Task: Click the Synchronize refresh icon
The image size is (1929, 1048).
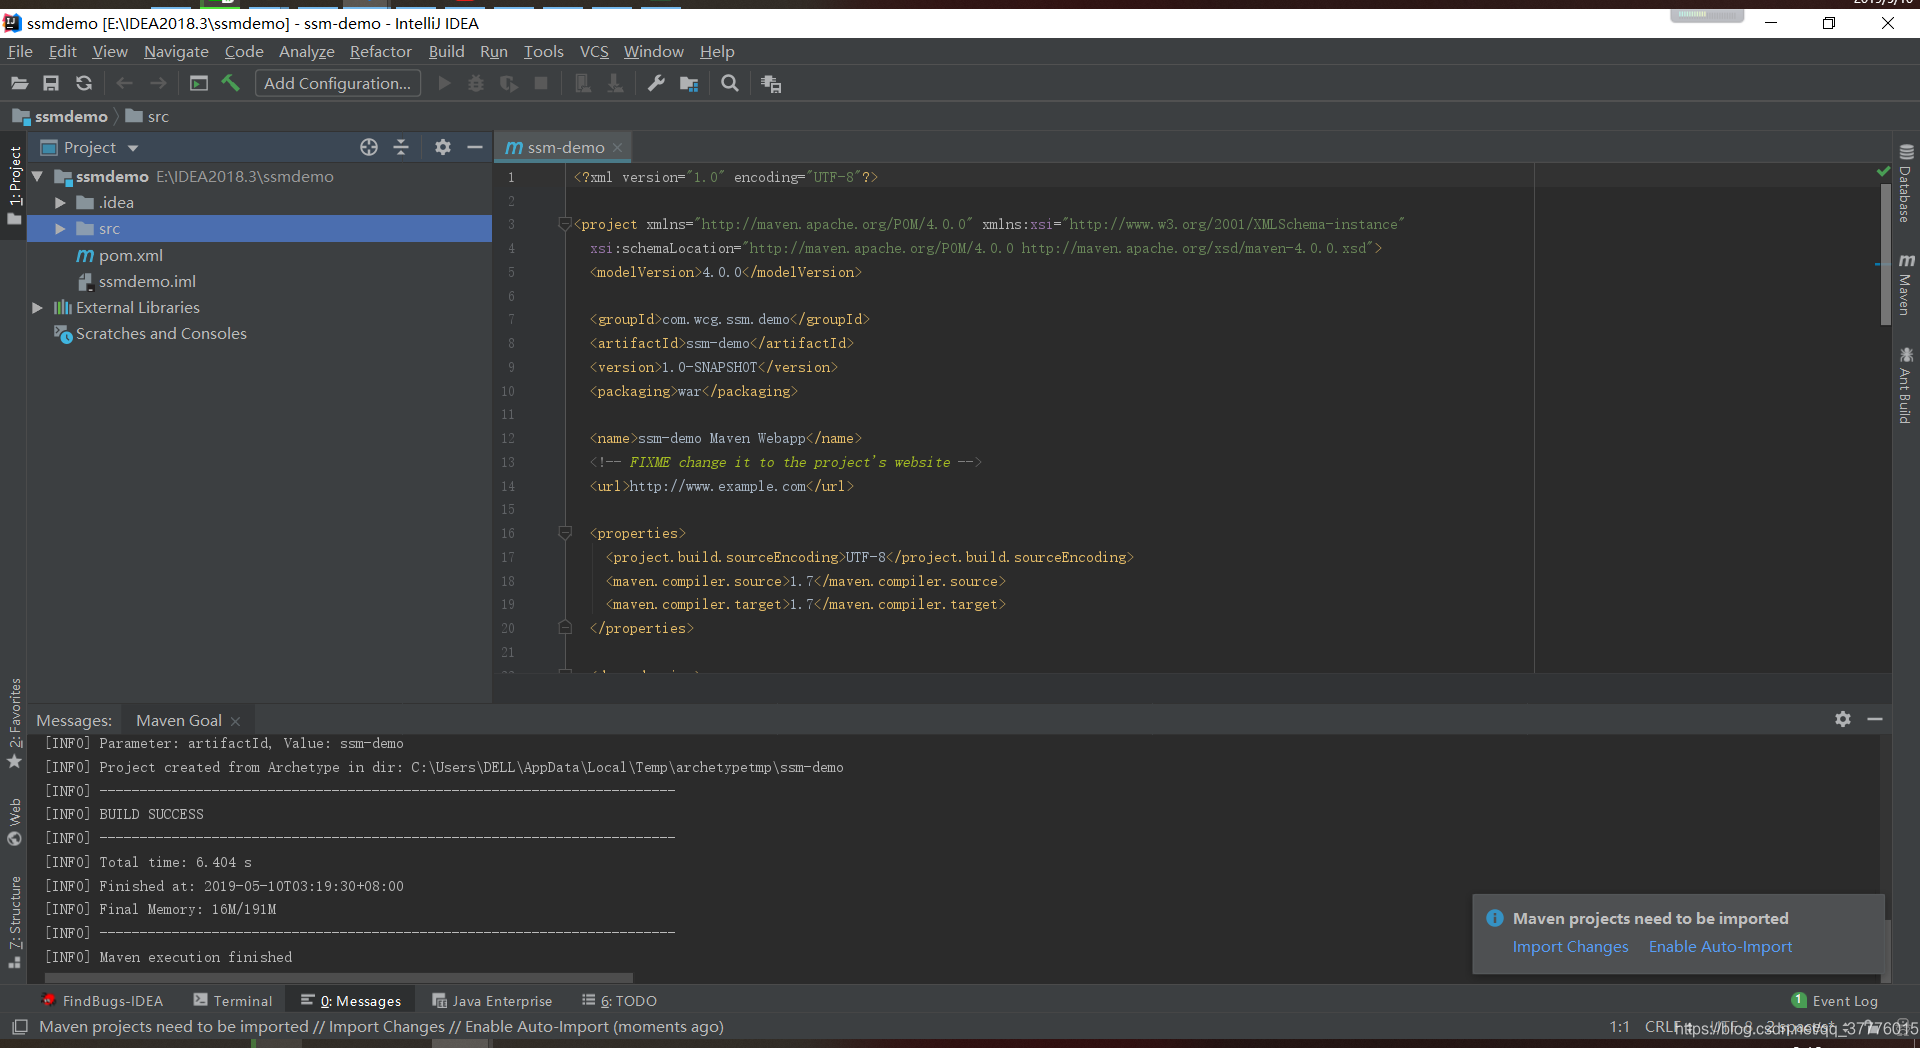Action: [x=84, y=84]
